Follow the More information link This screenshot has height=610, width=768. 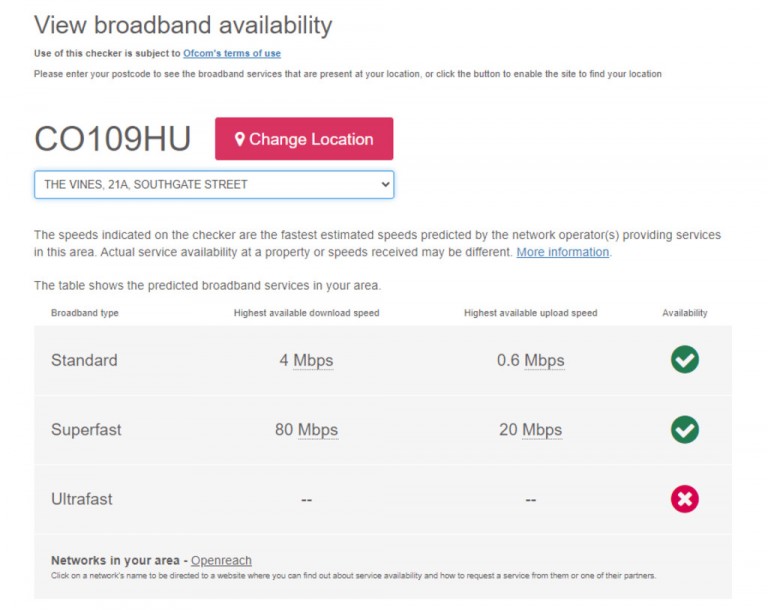point(563,252)
